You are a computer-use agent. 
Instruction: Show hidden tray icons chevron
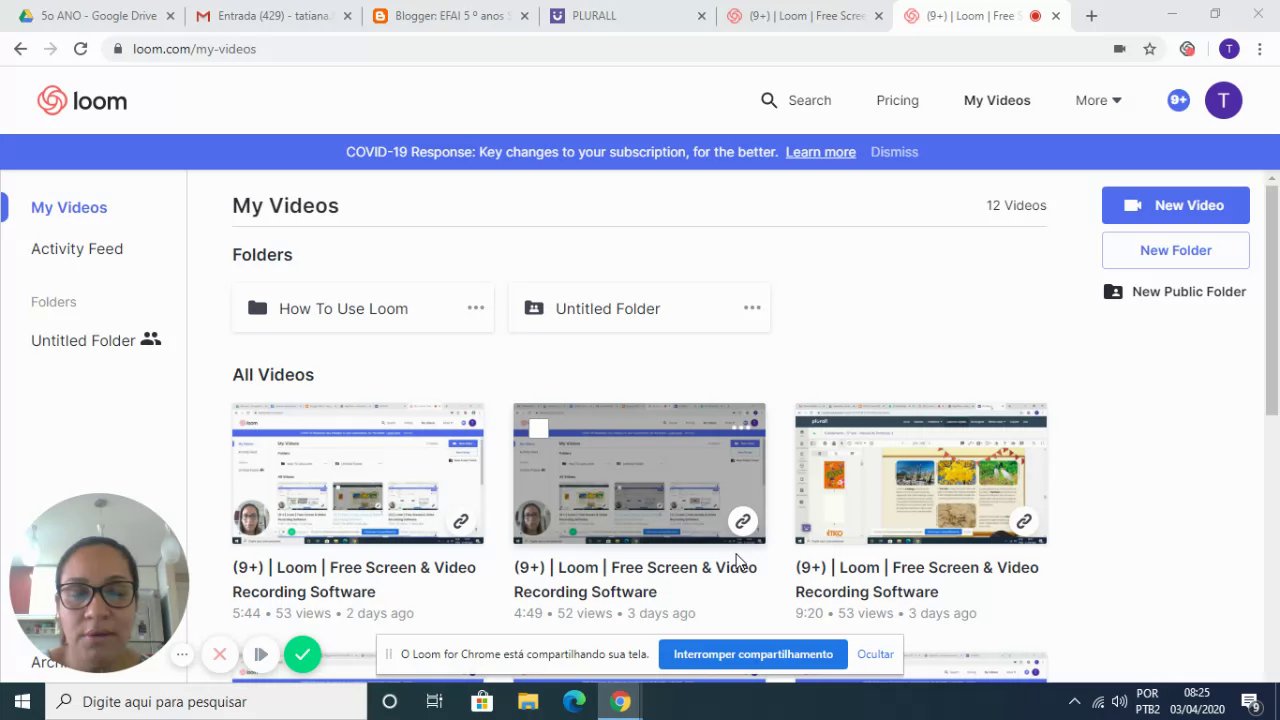click(1074, 701)
